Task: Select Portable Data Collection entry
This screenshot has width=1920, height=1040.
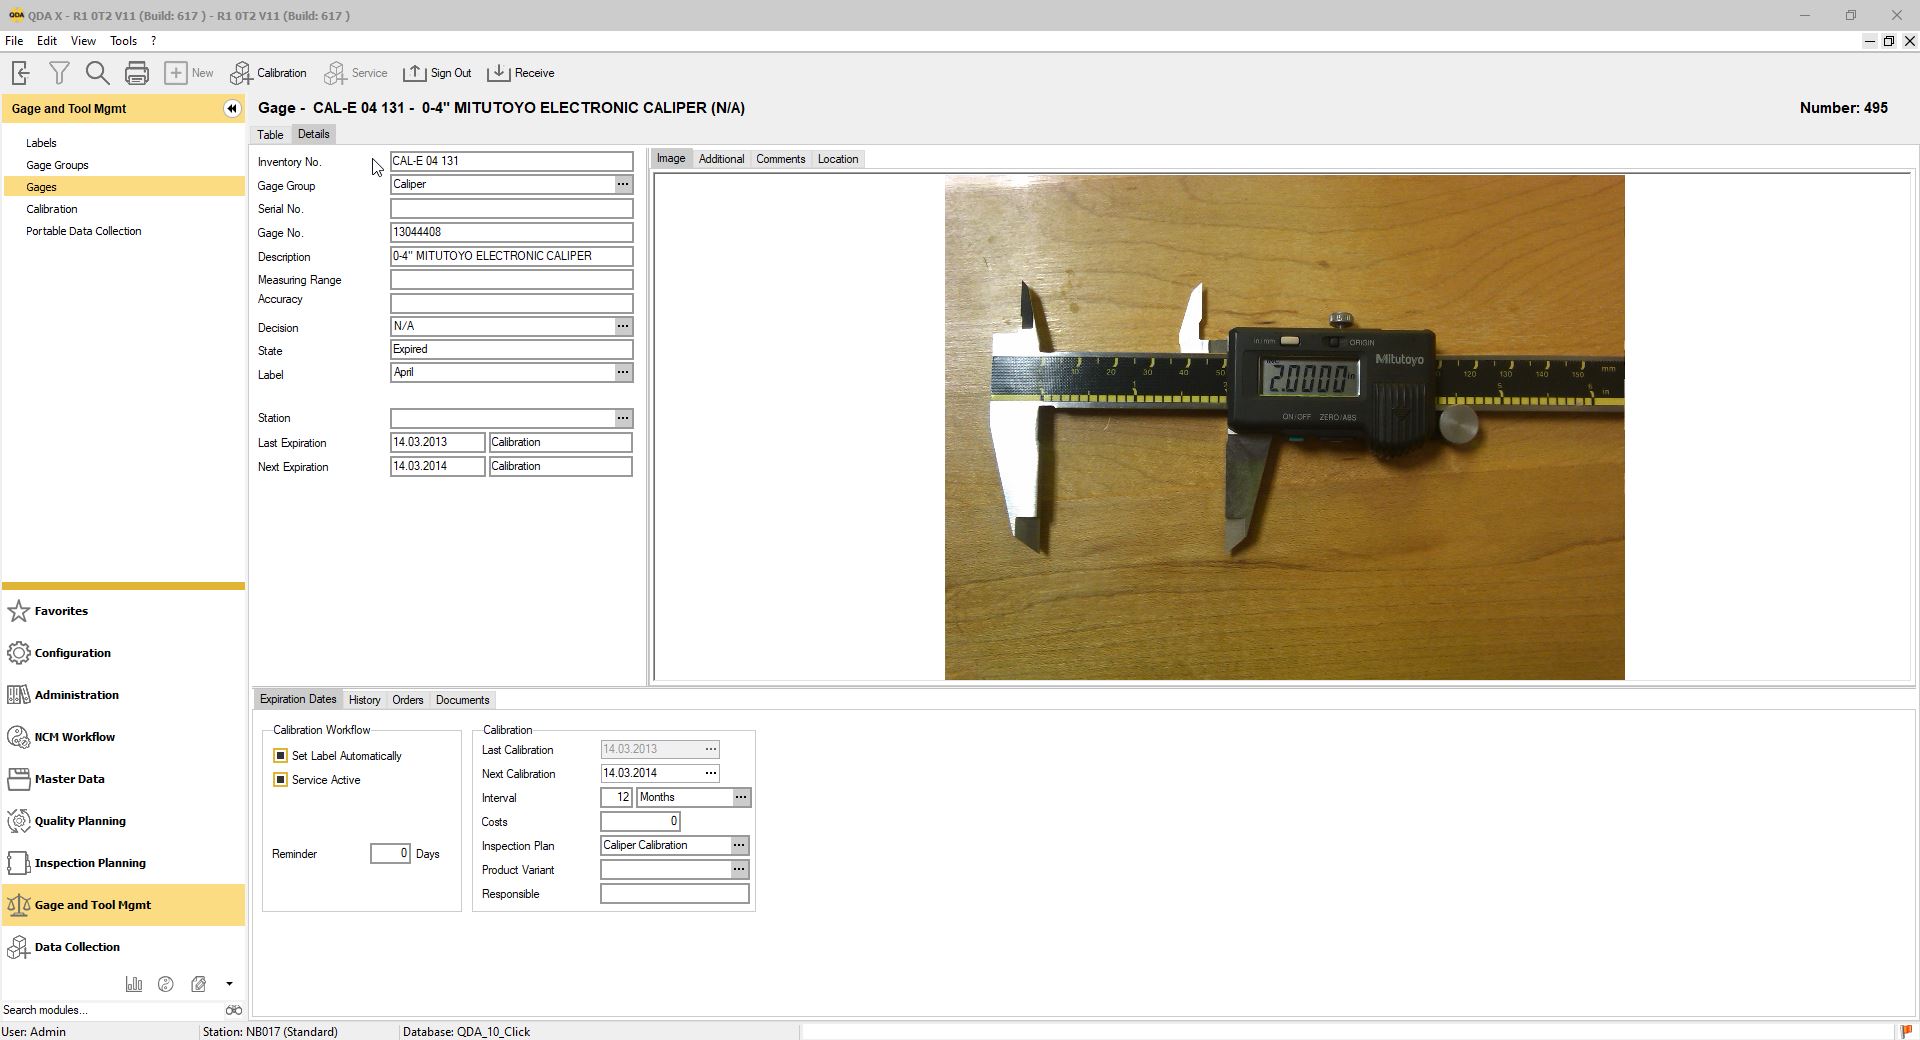Action: click(x=83, y=231)
